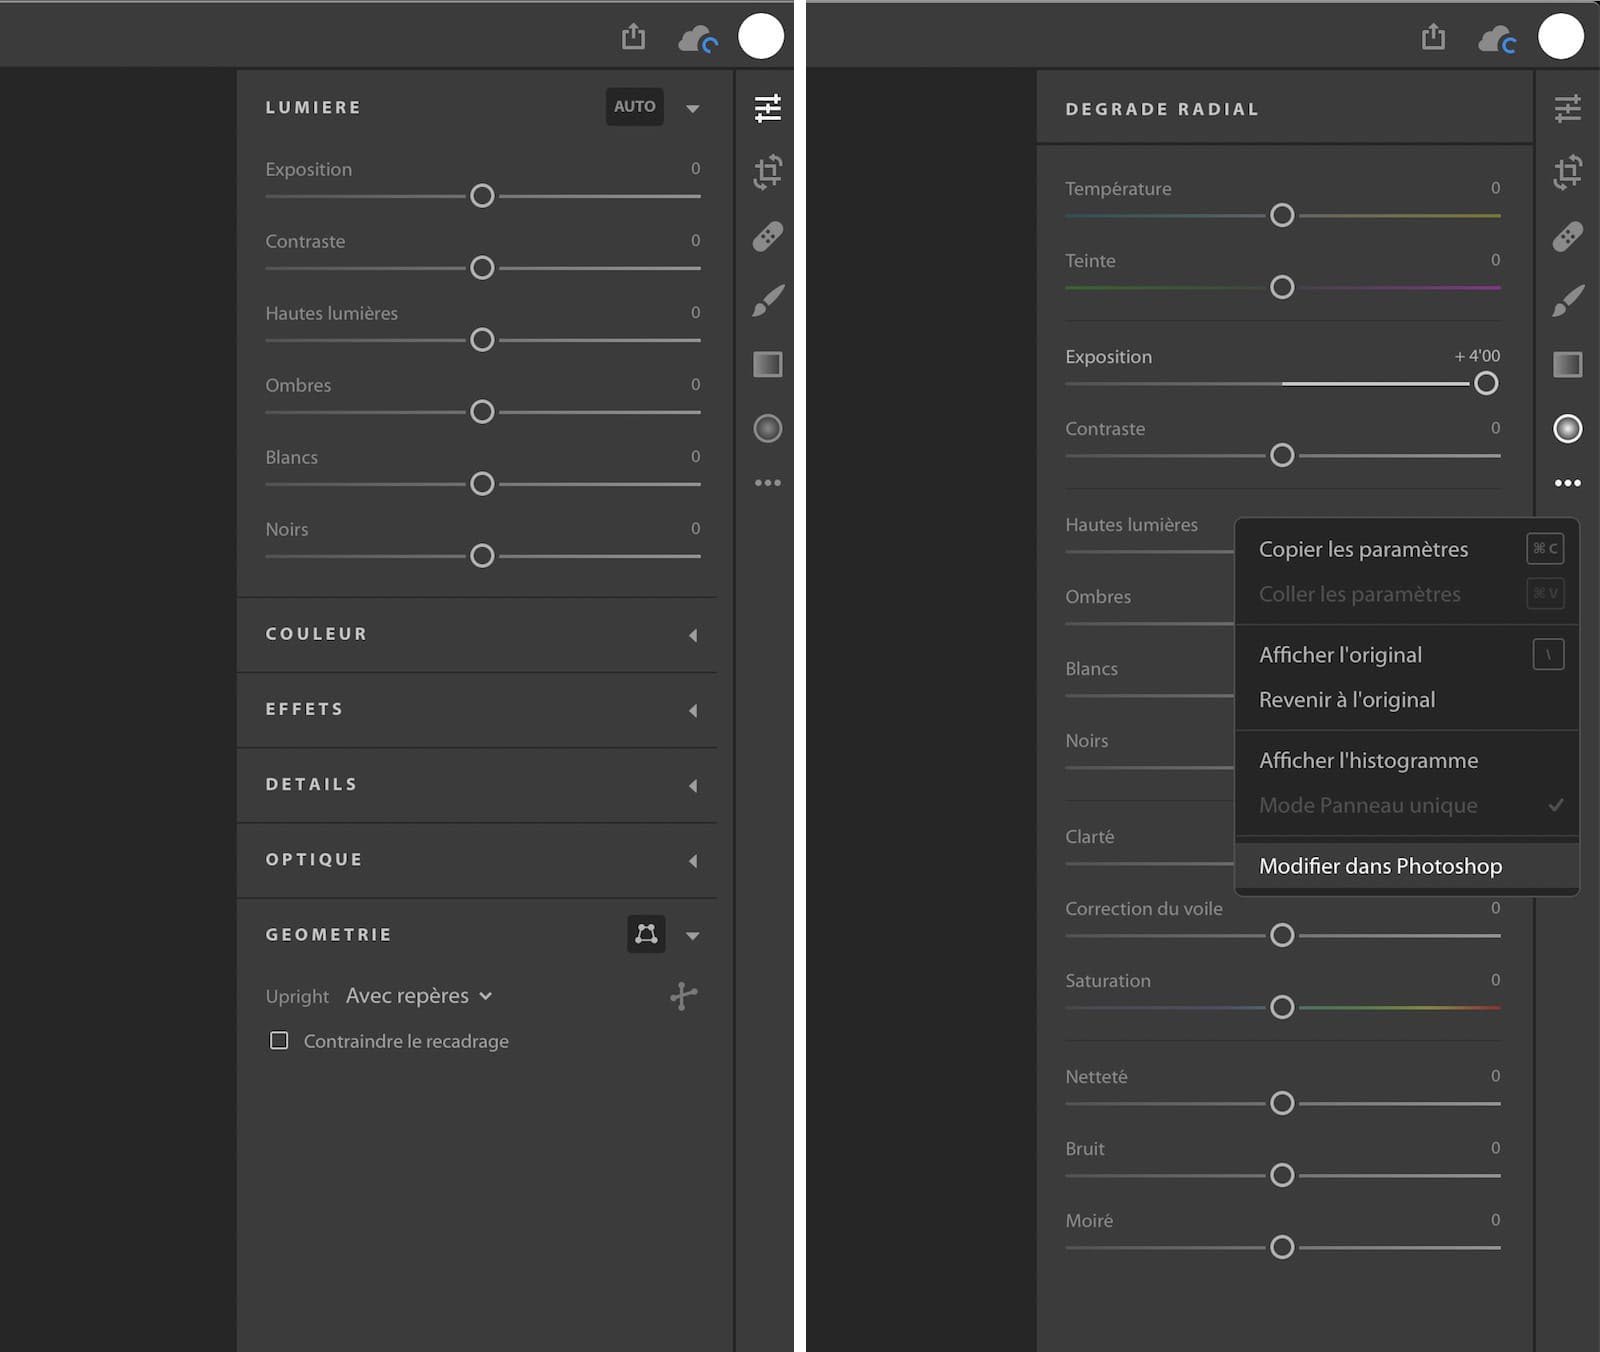Click add guides cross icon near Upright
Image resolution: width=1600 pixels, height=1352 pixels.
(683, 995)
